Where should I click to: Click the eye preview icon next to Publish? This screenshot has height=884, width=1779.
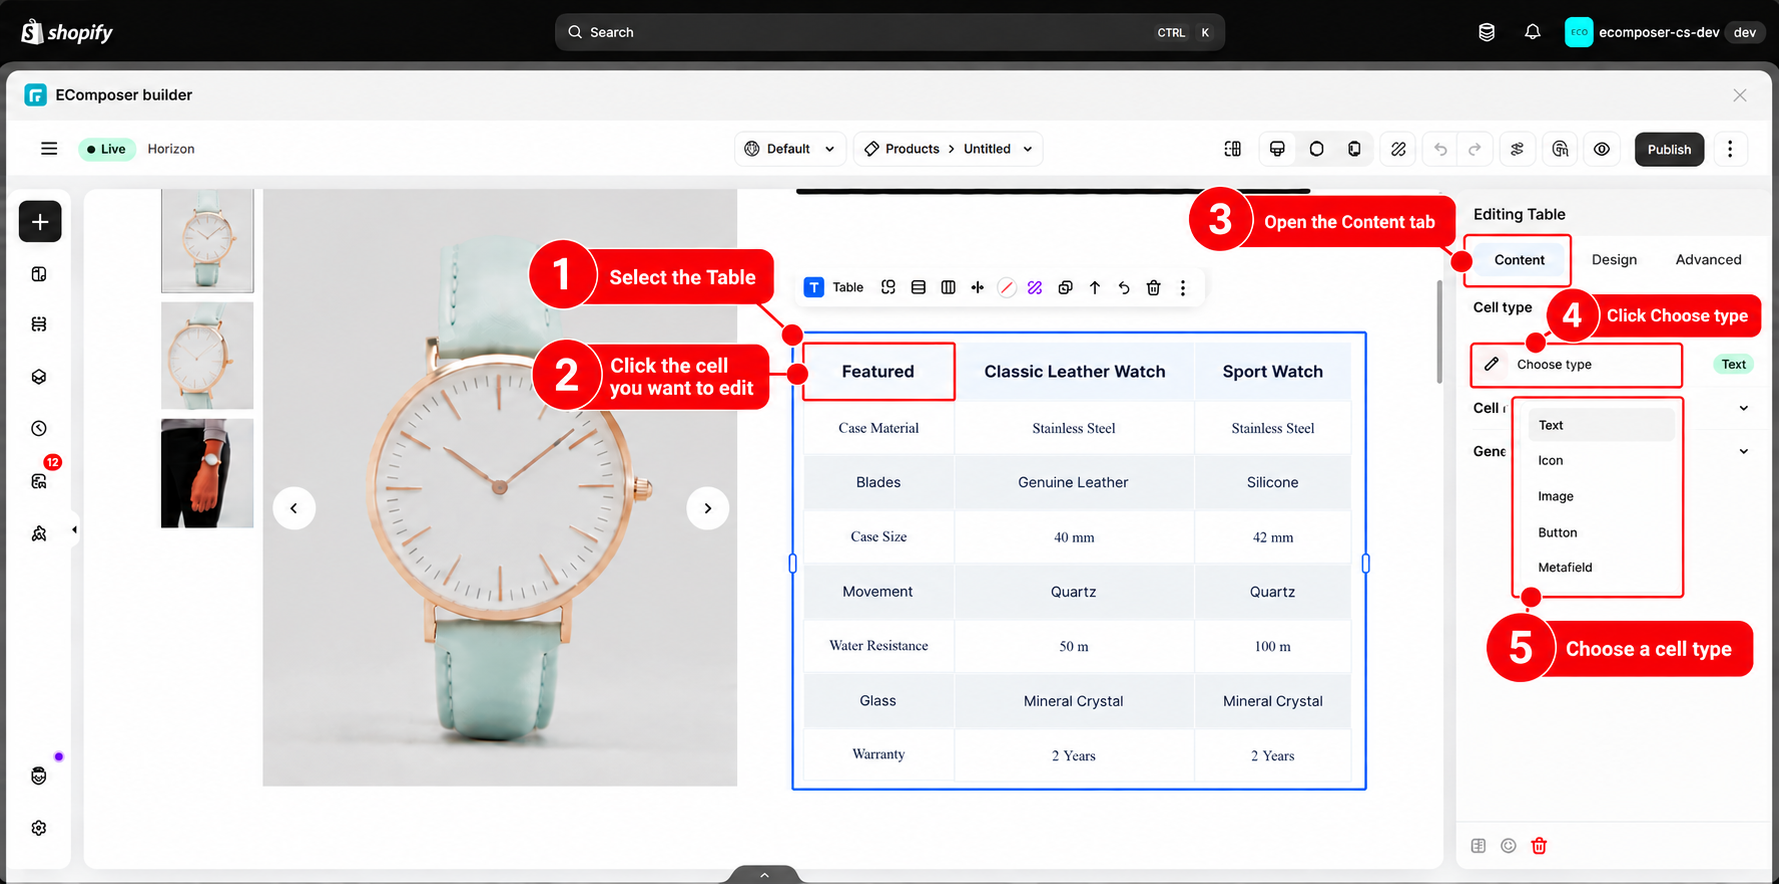click(x=1602, y=149)
